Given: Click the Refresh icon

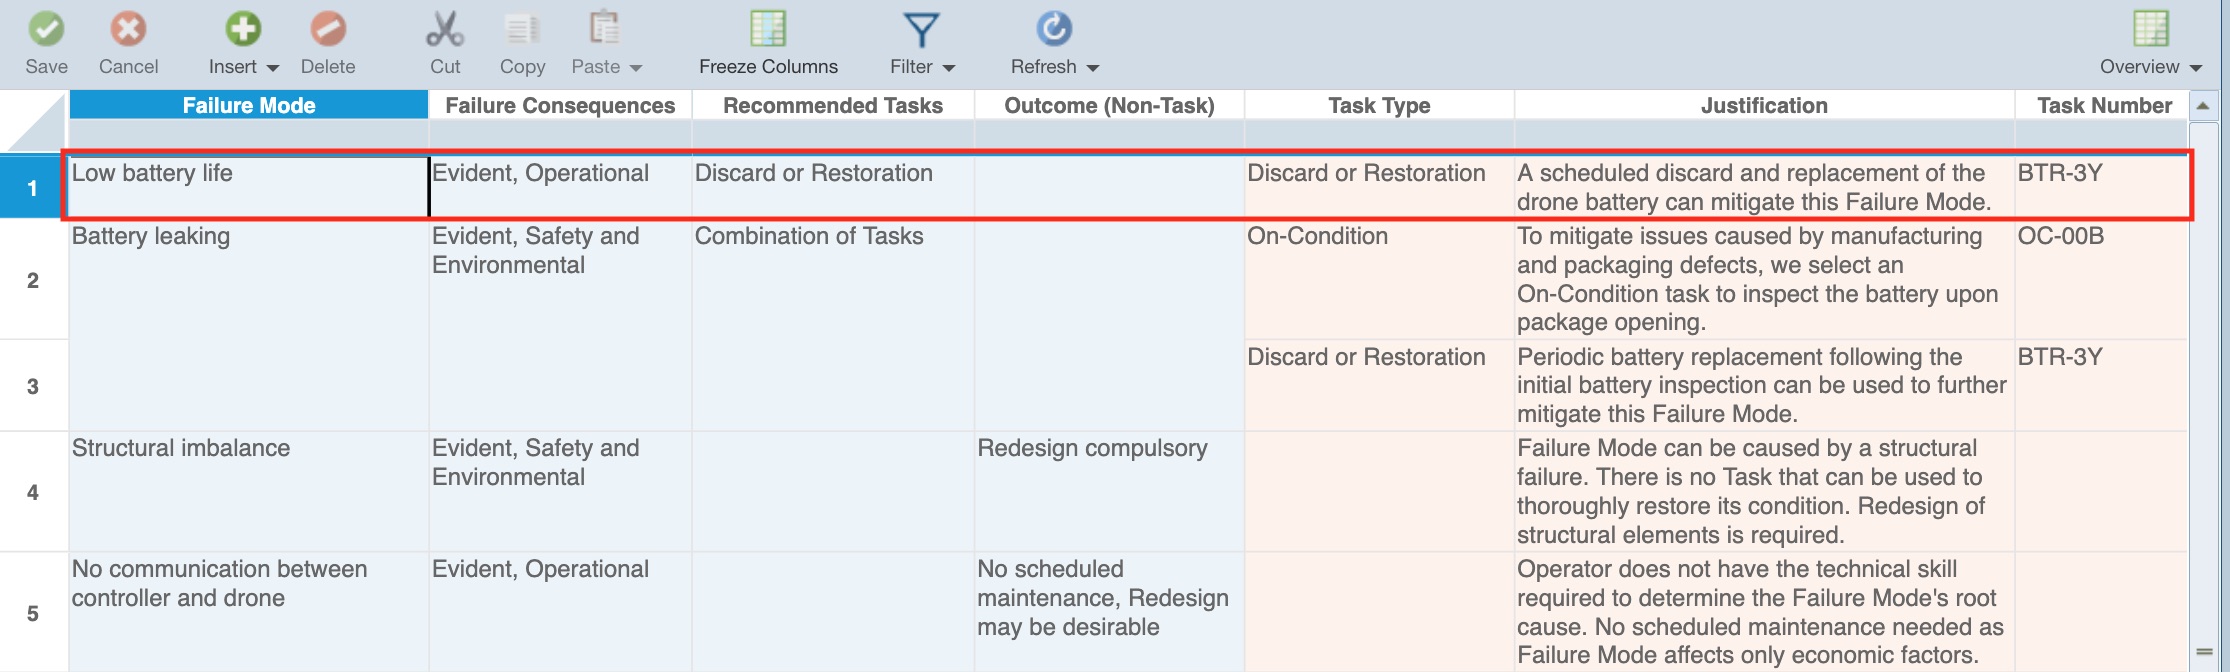Looking at the screenshot, I should (x=1053, y=29).
